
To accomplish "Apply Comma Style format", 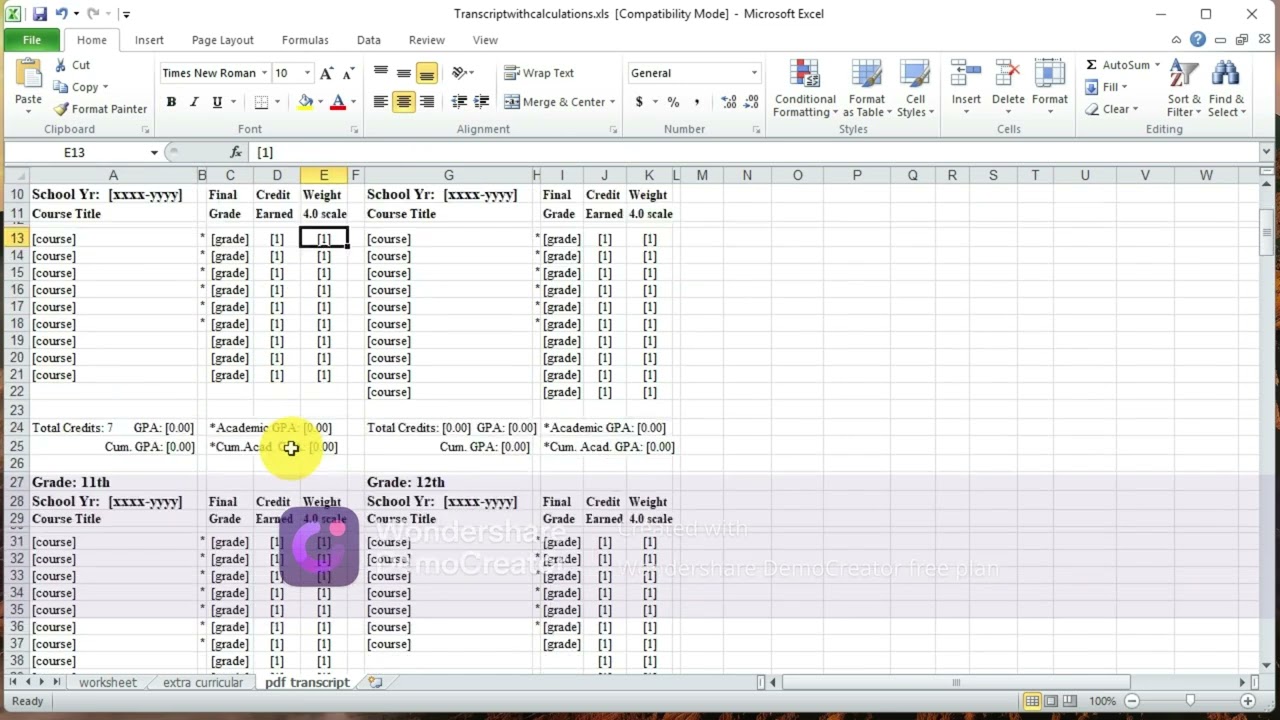I will tap(696, 102).
